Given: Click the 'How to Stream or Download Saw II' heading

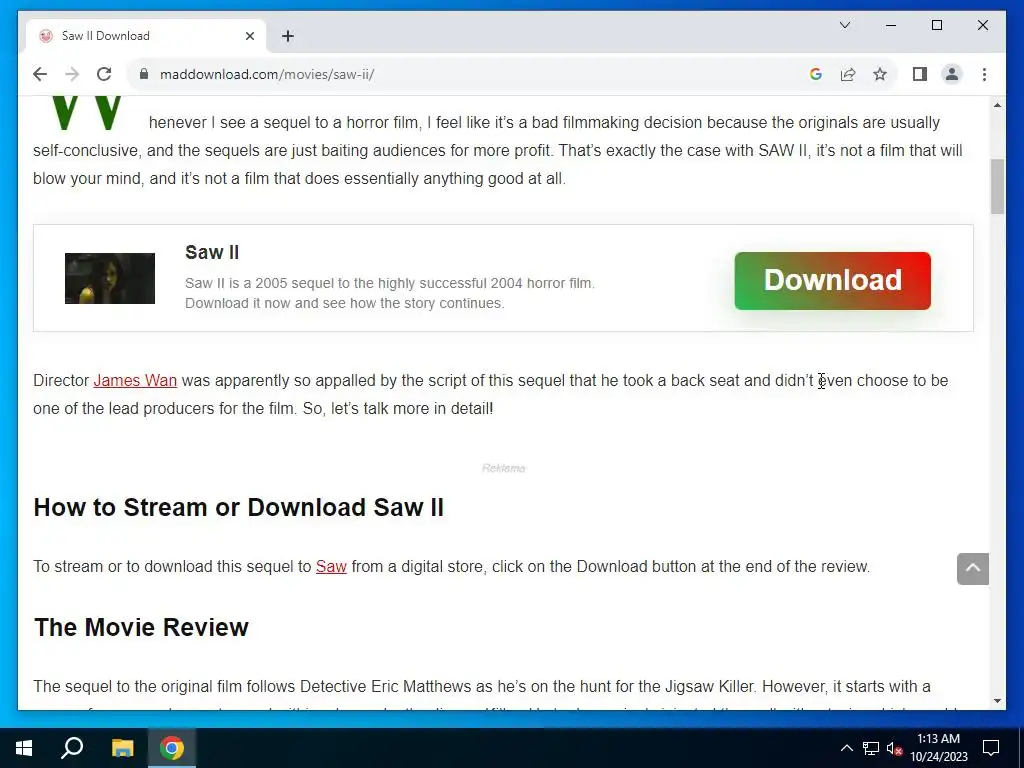Looking at the screenshot, I should (x=238, y=507).
